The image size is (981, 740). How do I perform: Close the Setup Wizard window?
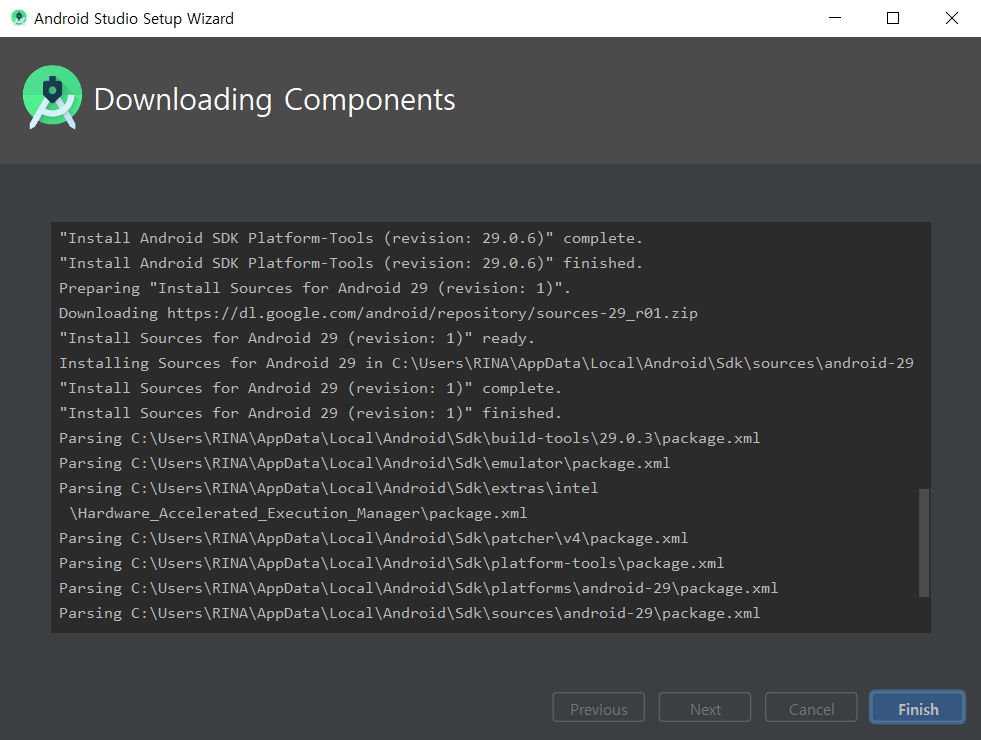[x=952, y=18]
